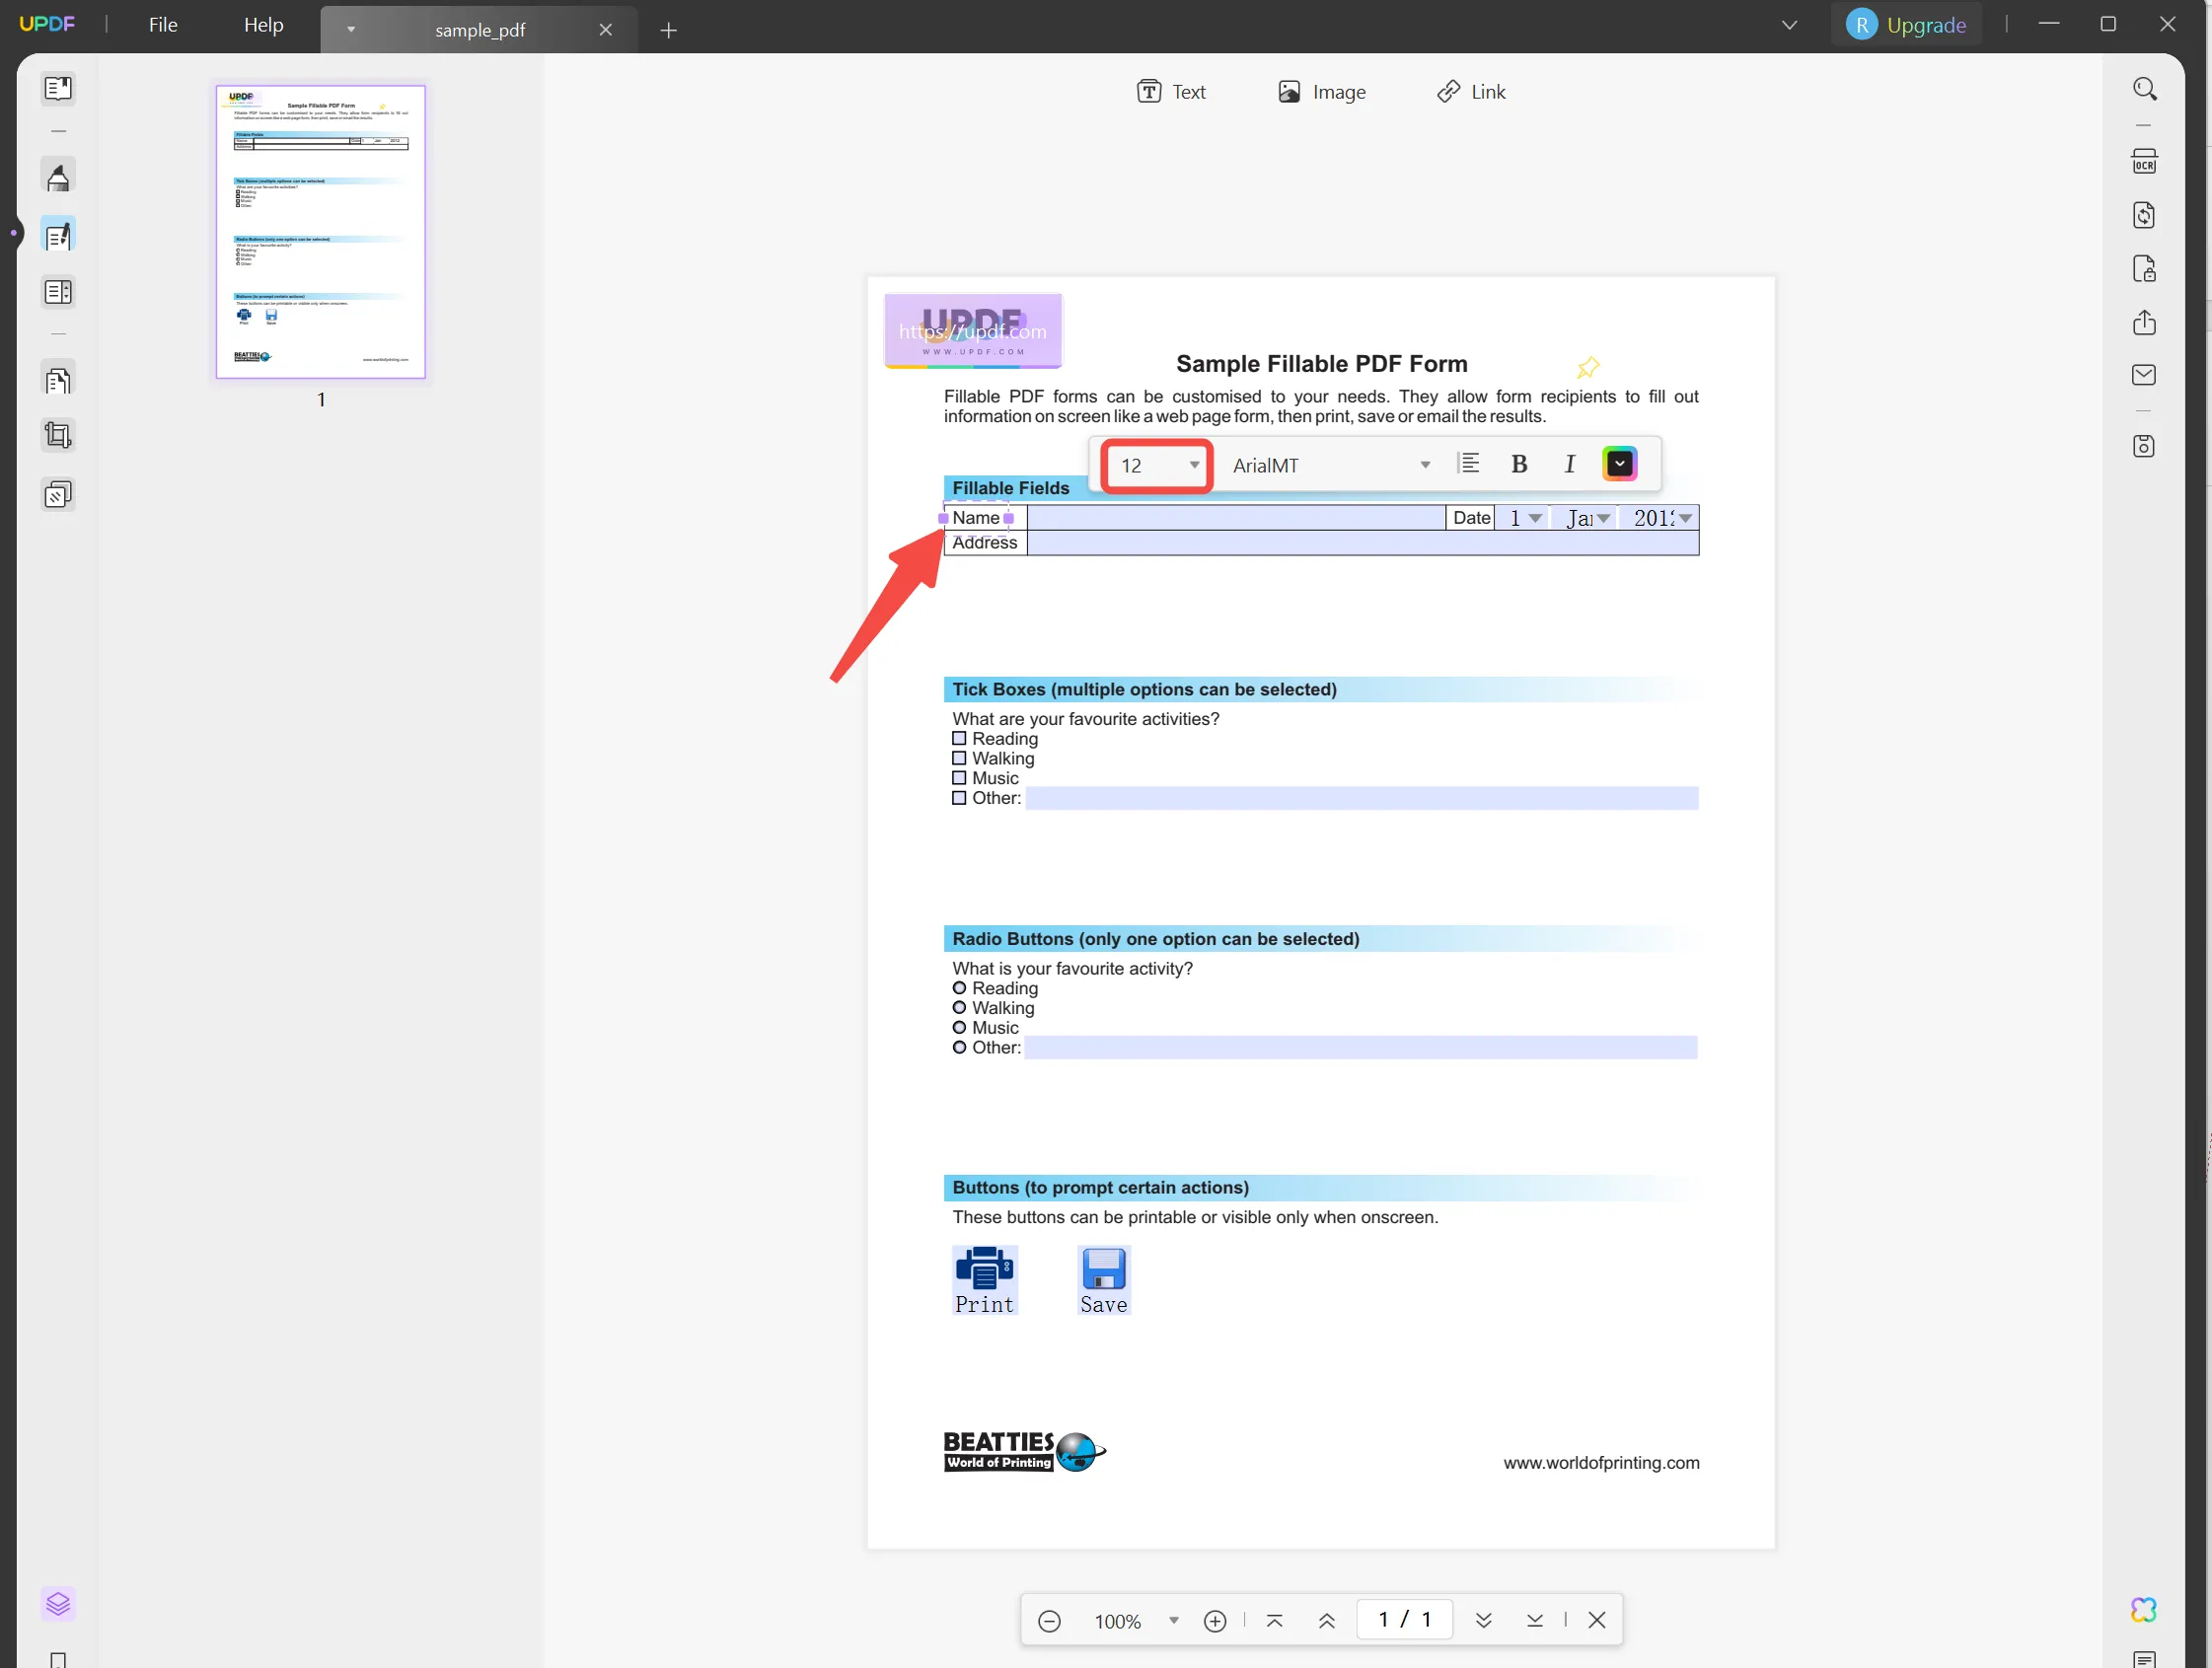Image resolution: width=2212 pixels, height=1668 pixels.
Task: Click the text alignment icon
Action: (x=1469, y=465)
